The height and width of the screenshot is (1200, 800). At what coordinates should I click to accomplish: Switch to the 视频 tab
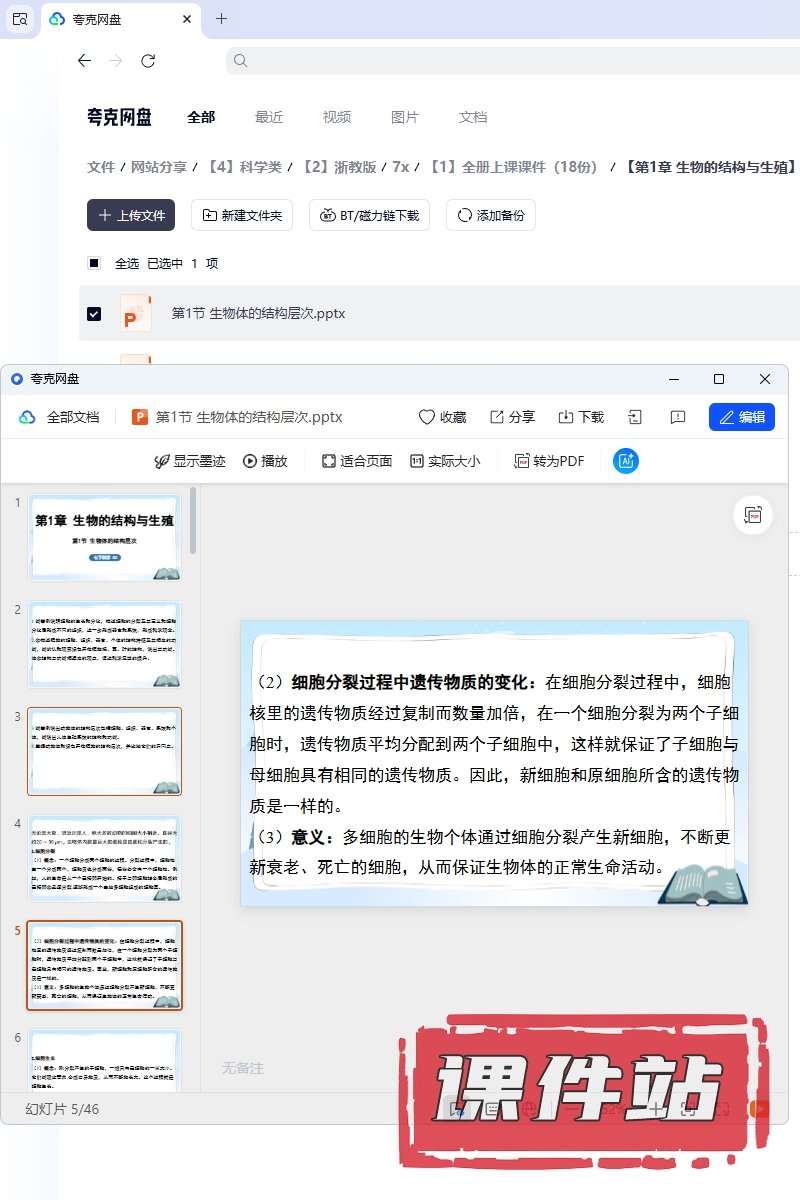(x=337, y=117)
